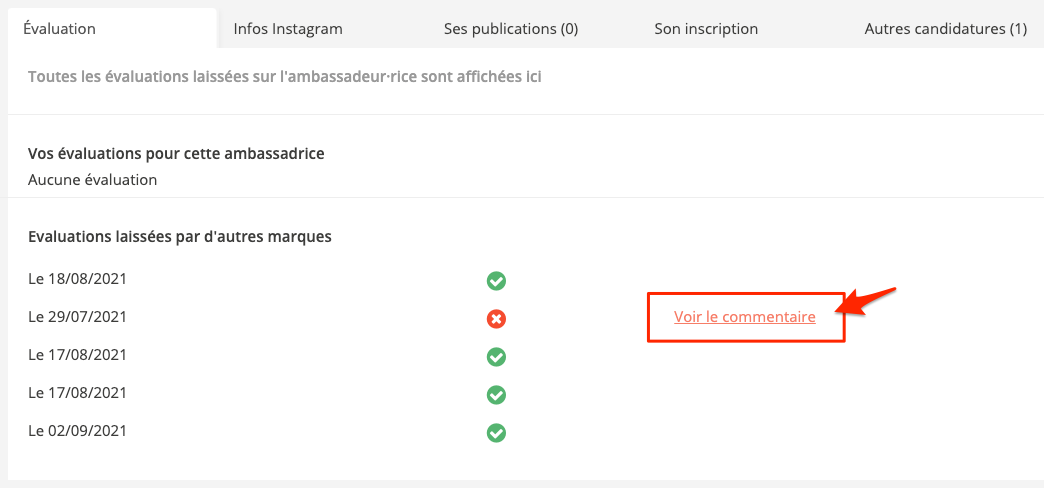Click the first Le 17/08/2021 date entry
This screenshot has height=488, width=1044.
(x=78, y=355)
